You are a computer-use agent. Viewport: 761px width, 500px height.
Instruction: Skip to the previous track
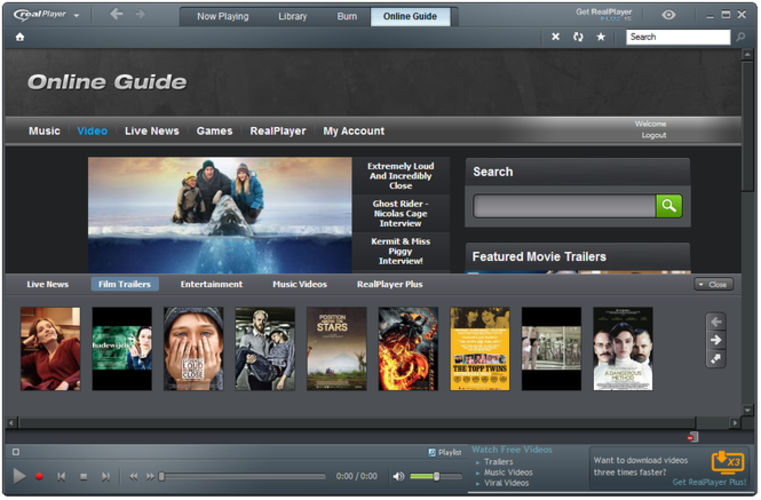61,478
